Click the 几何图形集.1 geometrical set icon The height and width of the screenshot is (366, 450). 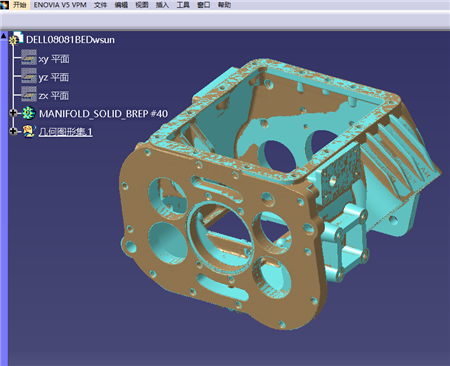click(x=29, y=132)
